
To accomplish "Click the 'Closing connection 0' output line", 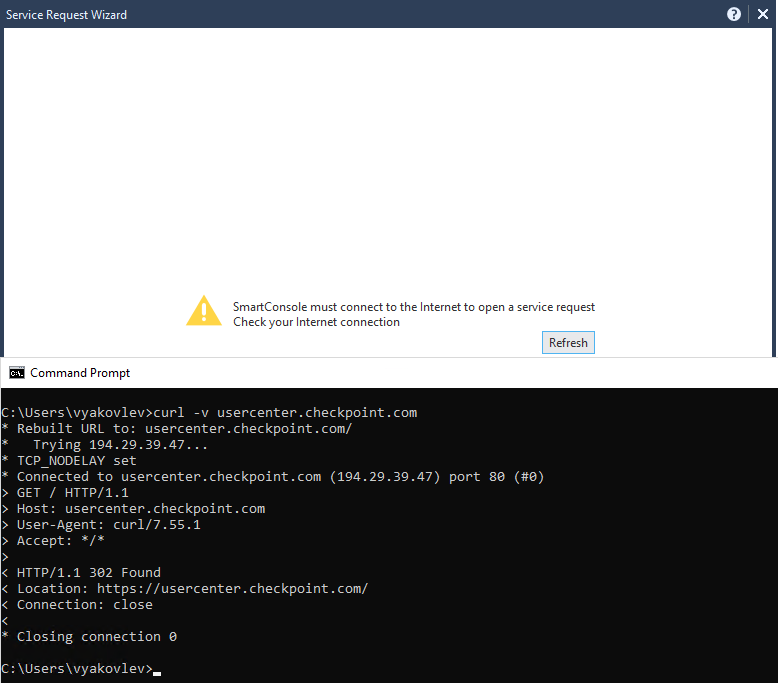I will pyautogui.click(x=96, y=636).
